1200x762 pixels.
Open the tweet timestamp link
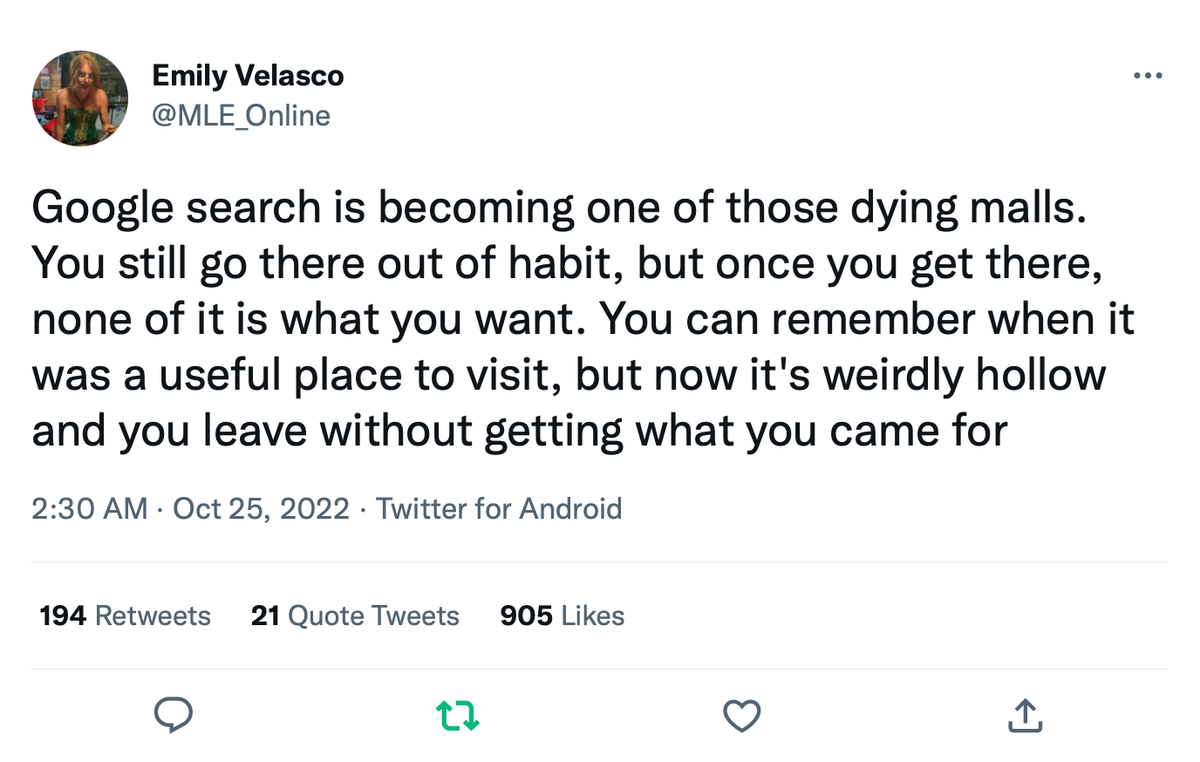pyautogui.click(x=90, y=509)
